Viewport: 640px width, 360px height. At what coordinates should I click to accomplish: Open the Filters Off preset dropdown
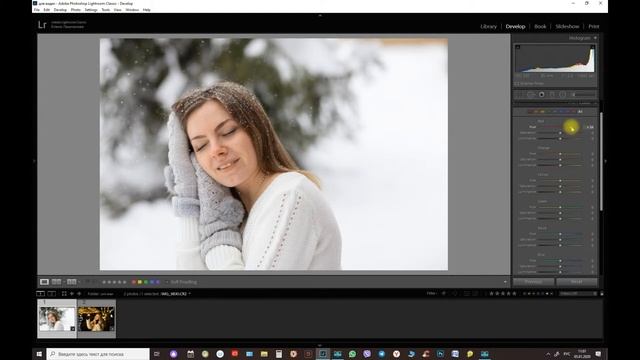pos(578,293)
